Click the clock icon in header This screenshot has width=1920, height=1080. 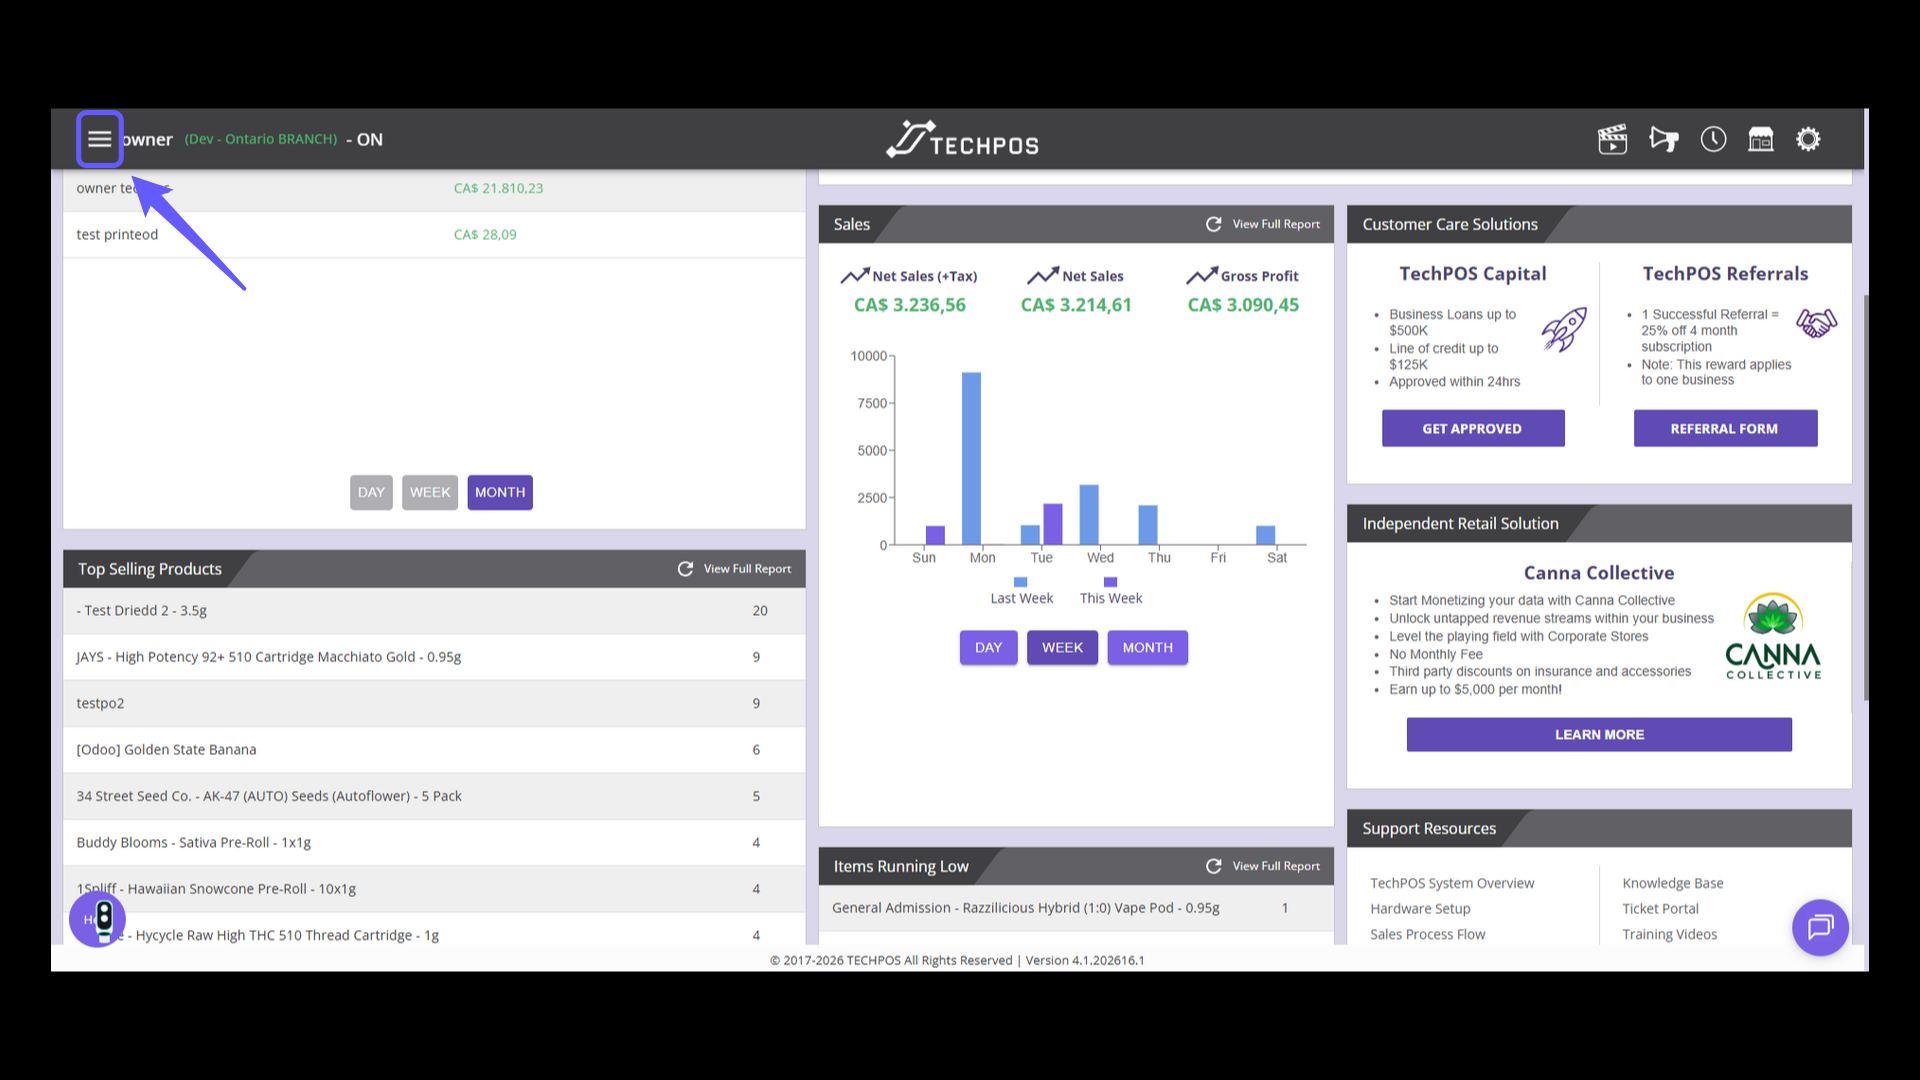click(x=1713, y=139)
